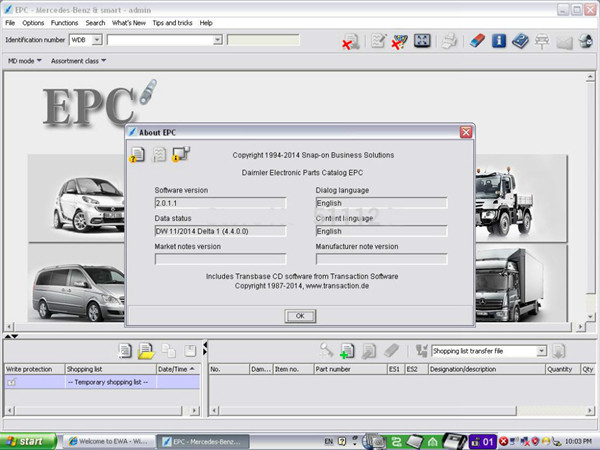Open the Tips and tricks menu
Viewport: 600px width, 450px height.
click(172, 23)
